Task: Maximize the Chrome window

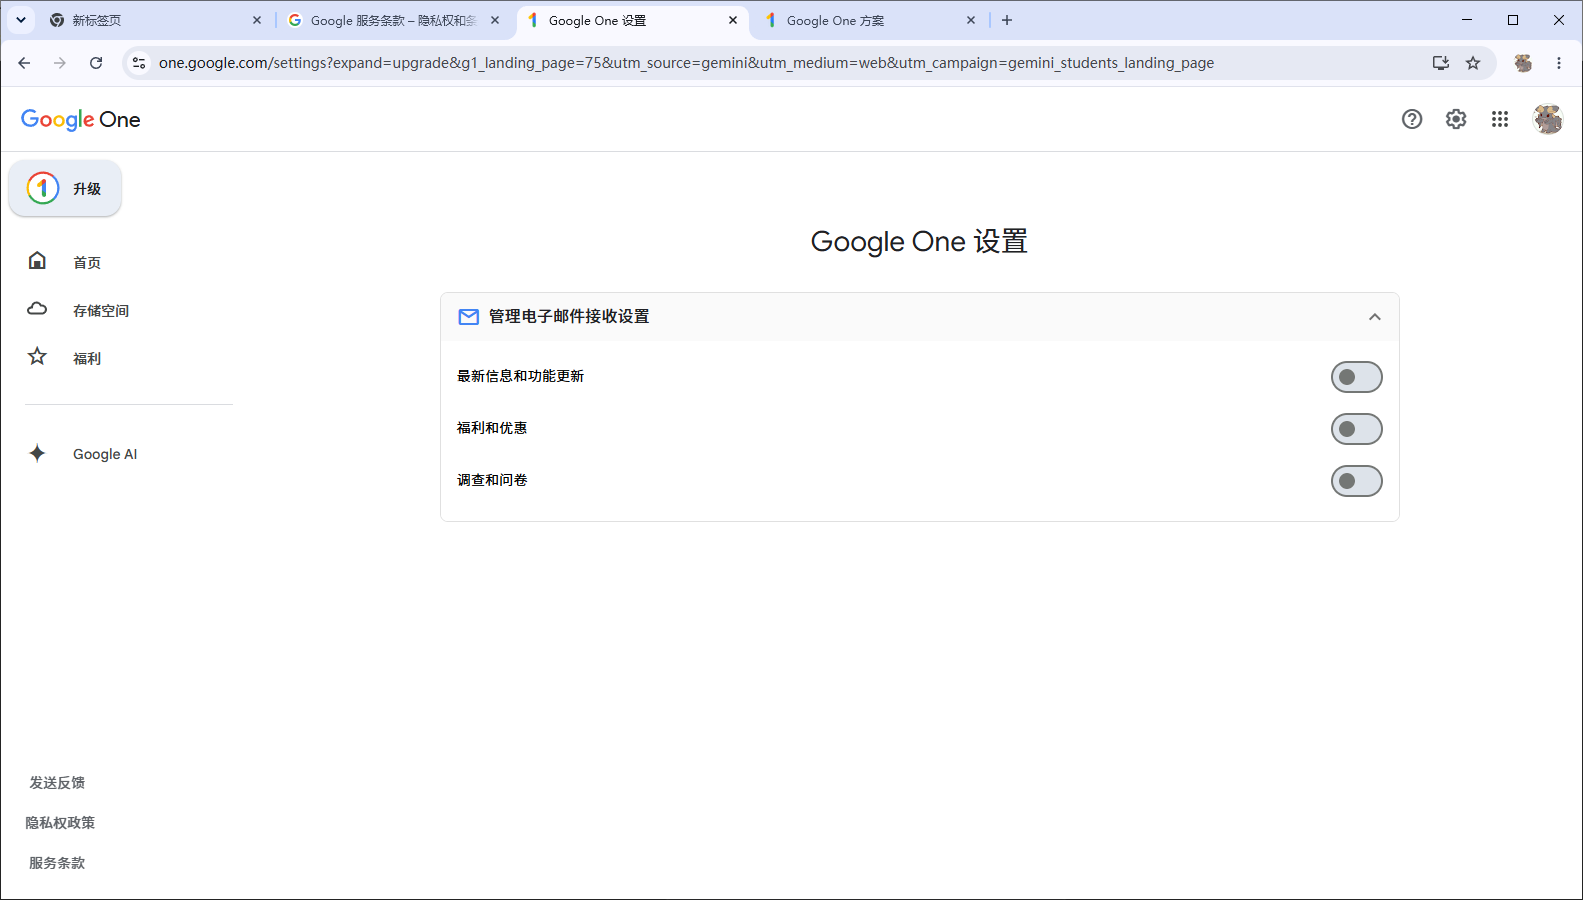Action: tap(1513, 20)
